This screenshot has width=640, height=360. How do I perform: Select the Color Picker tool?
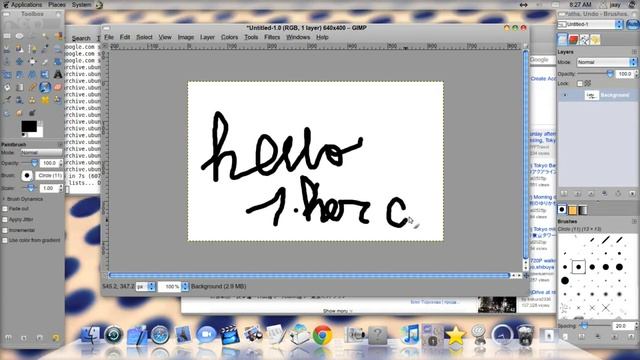pos(45,49)
